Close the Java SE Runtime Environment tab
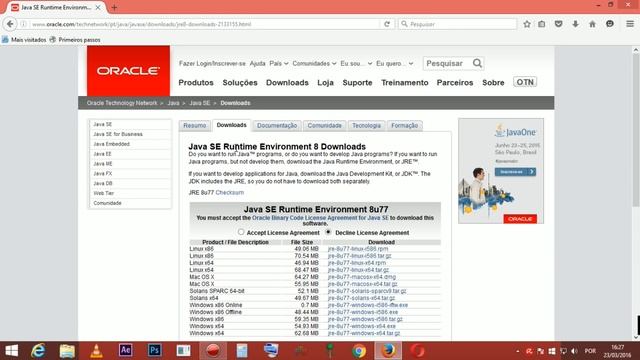This screenshot has height=360, width=640. (98, 7)
